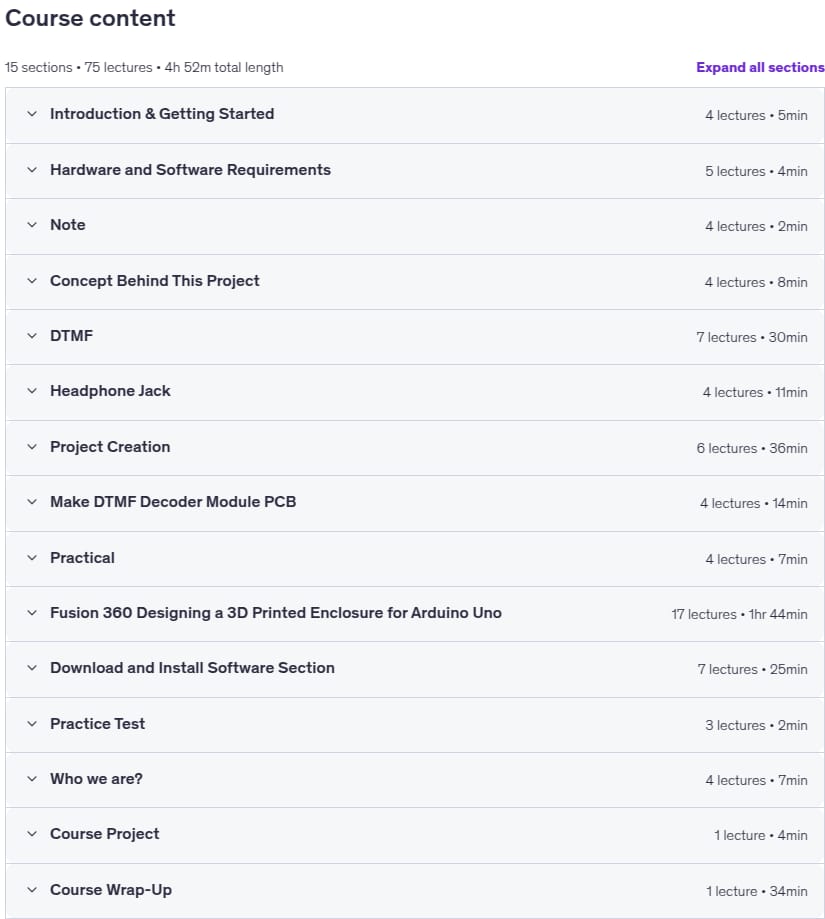Click the chevron icon beside DTMF
The width and height of the screenshot is (825, 919).
coord(32,336)
